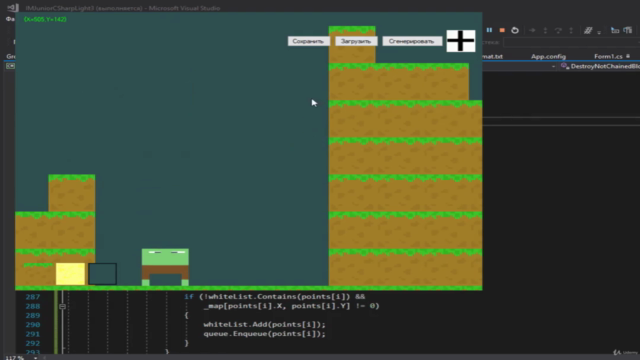The image size is (640, 360).
Task: Click the dark outlined empty block in the game
Action: coord(102,274)
